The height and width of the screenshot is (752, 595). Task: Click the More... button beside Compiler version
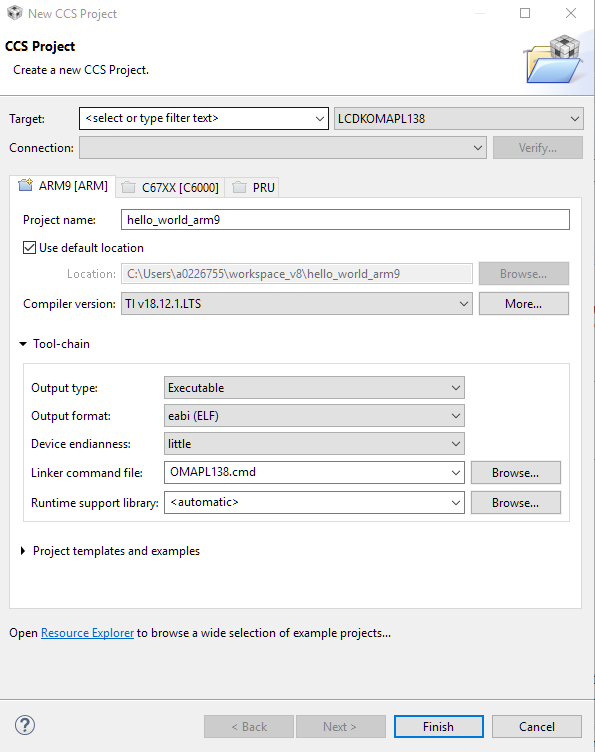click(524, 304)
